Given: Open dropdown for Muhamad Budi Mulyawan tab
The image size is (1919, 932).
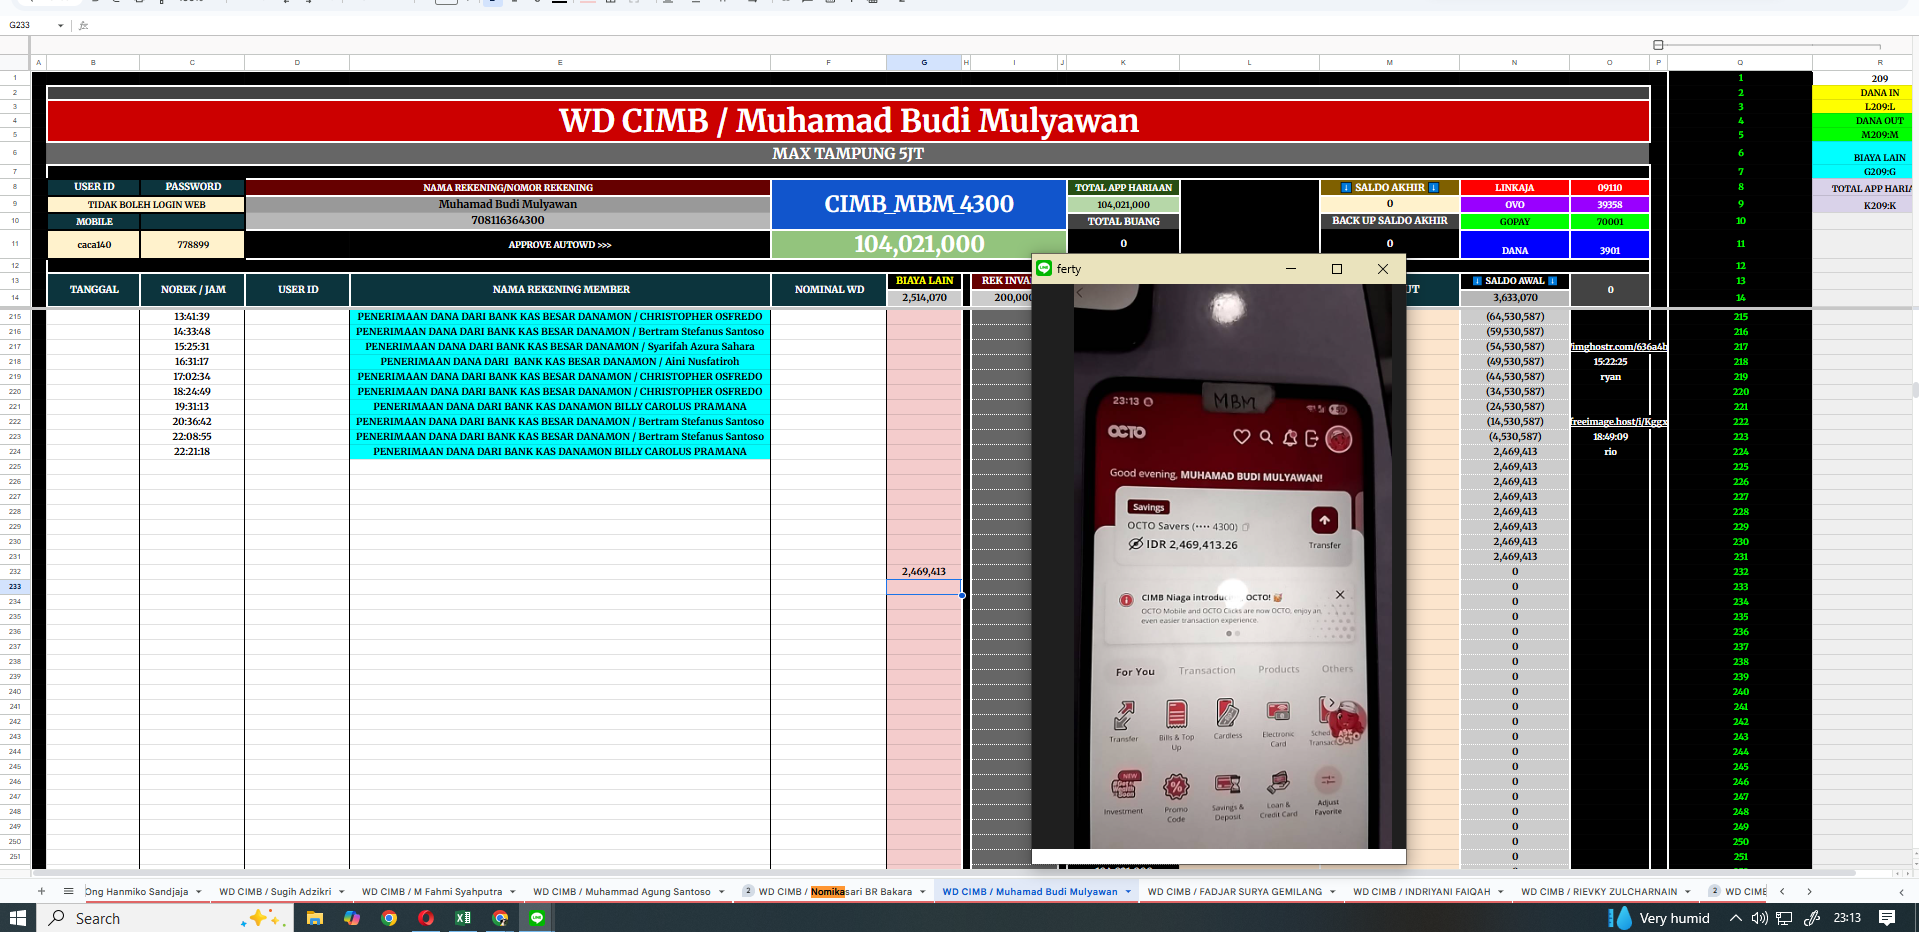Looking at the screenshot, I should [x=1128, y=892].
